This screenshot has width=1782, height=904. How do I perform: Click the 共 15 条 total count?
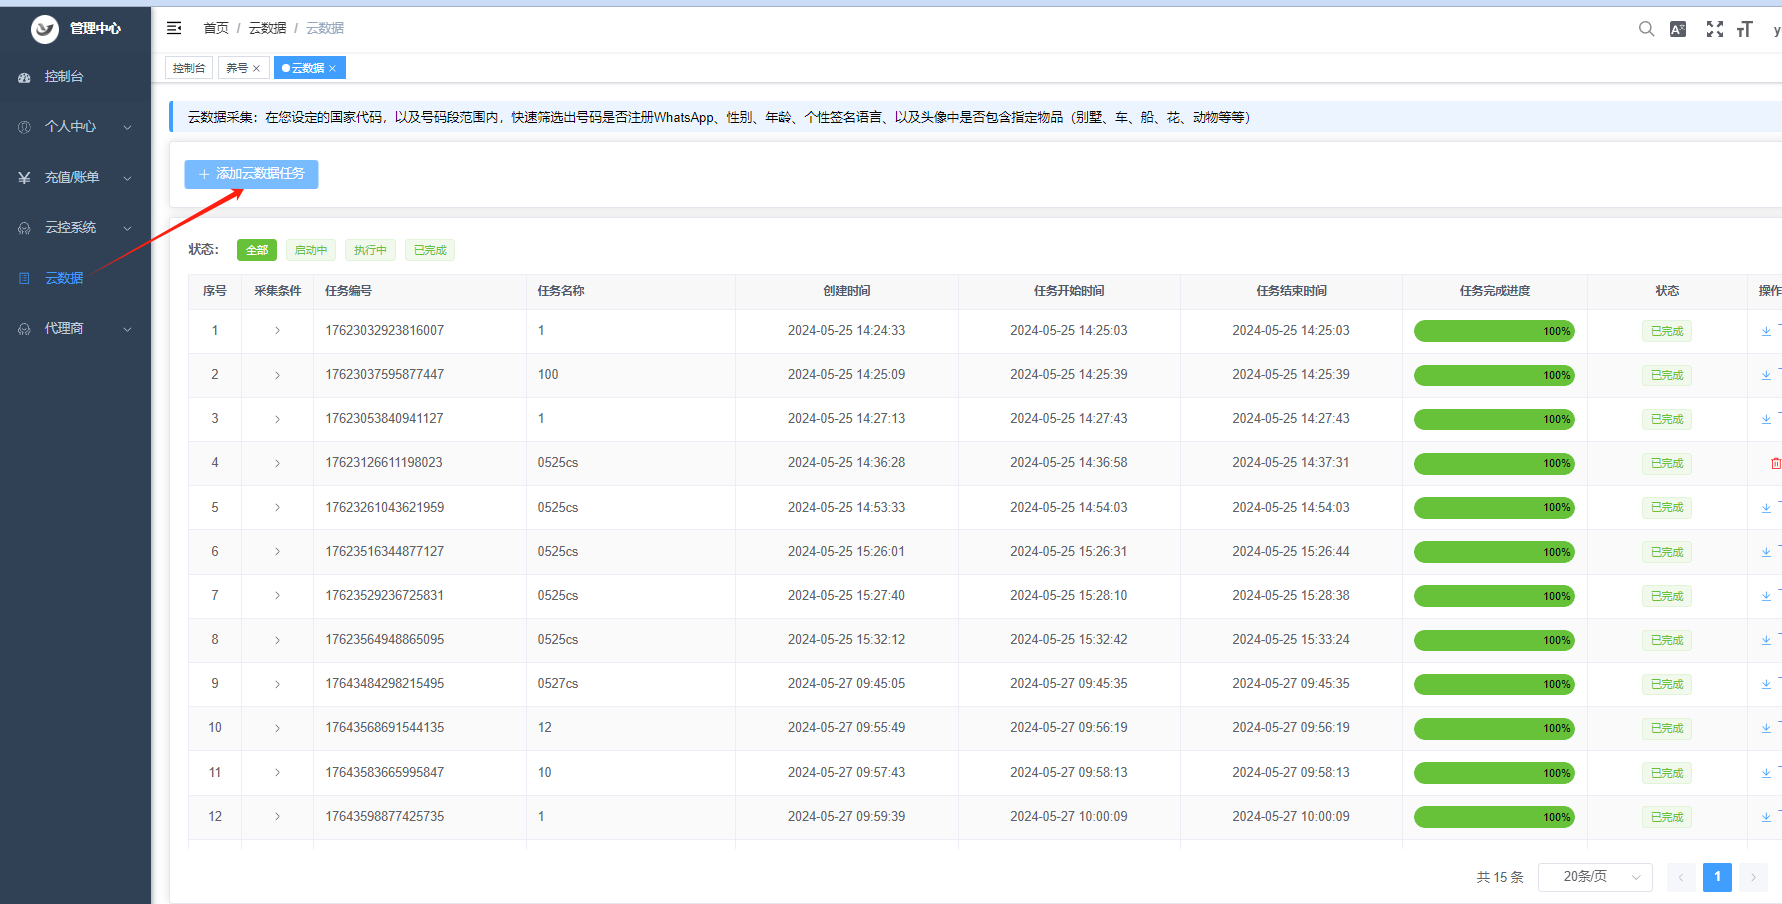pos(1500,877)
